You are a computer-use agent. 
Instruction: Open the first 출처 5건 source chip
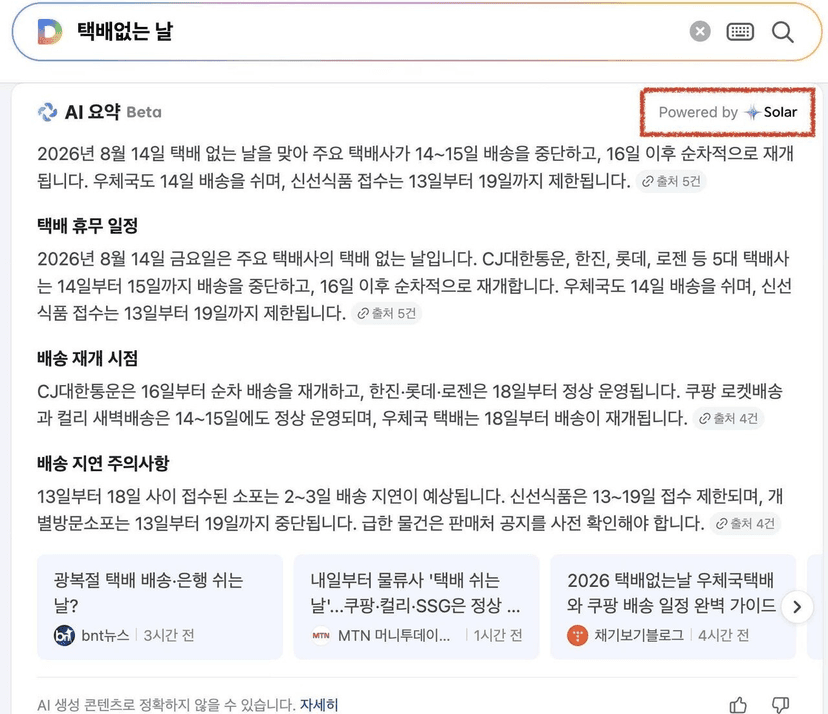tap(671, 181)
